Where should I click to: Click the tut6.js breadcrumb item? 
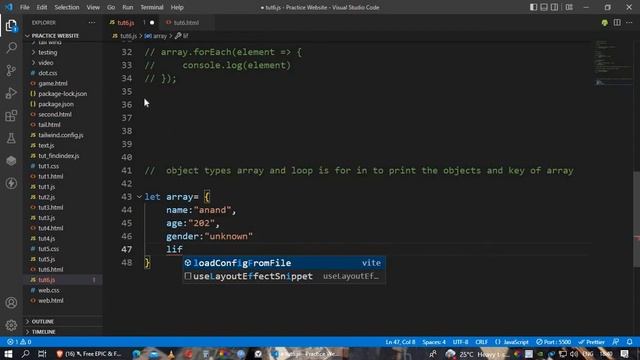click(124, 36)
